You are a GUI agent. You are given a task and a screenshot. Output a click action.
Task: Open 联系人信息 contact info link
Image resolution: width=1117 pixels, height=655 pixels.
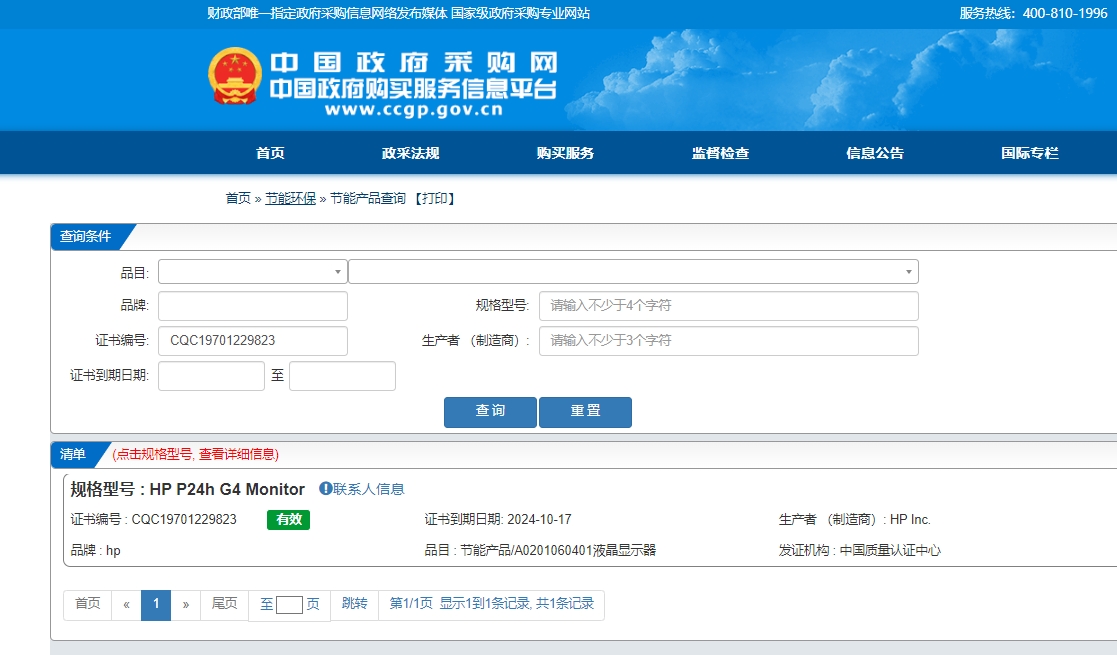(x=369, y=489)
